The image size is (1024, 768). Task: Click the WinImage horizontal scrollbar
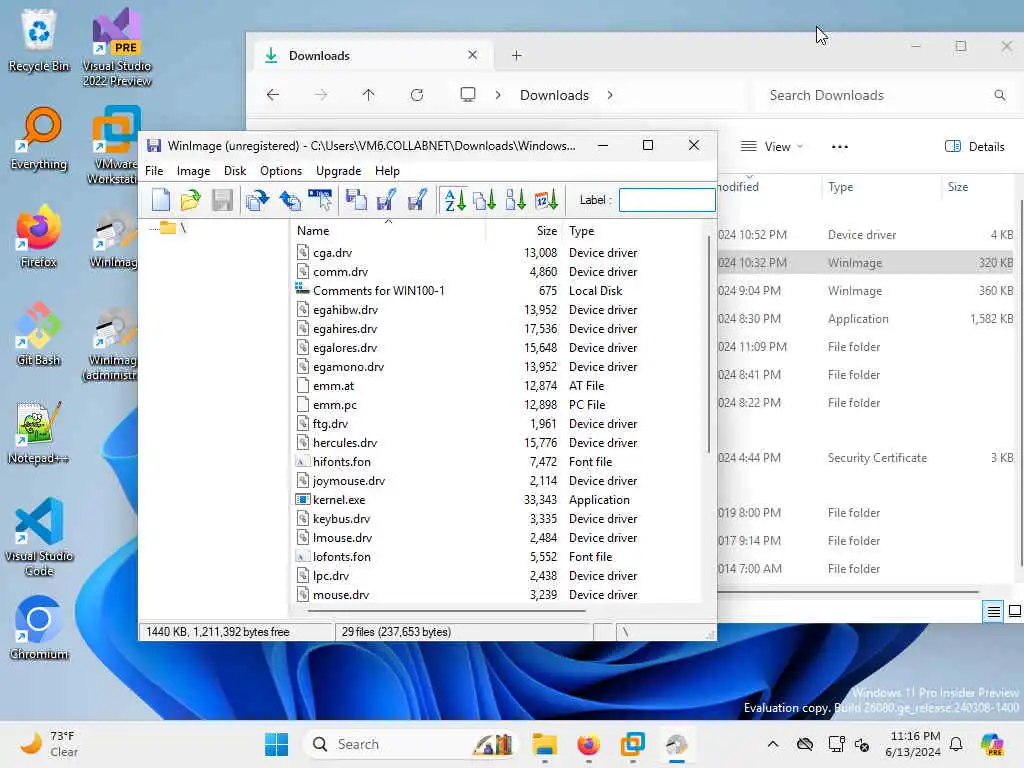(447, 611)
